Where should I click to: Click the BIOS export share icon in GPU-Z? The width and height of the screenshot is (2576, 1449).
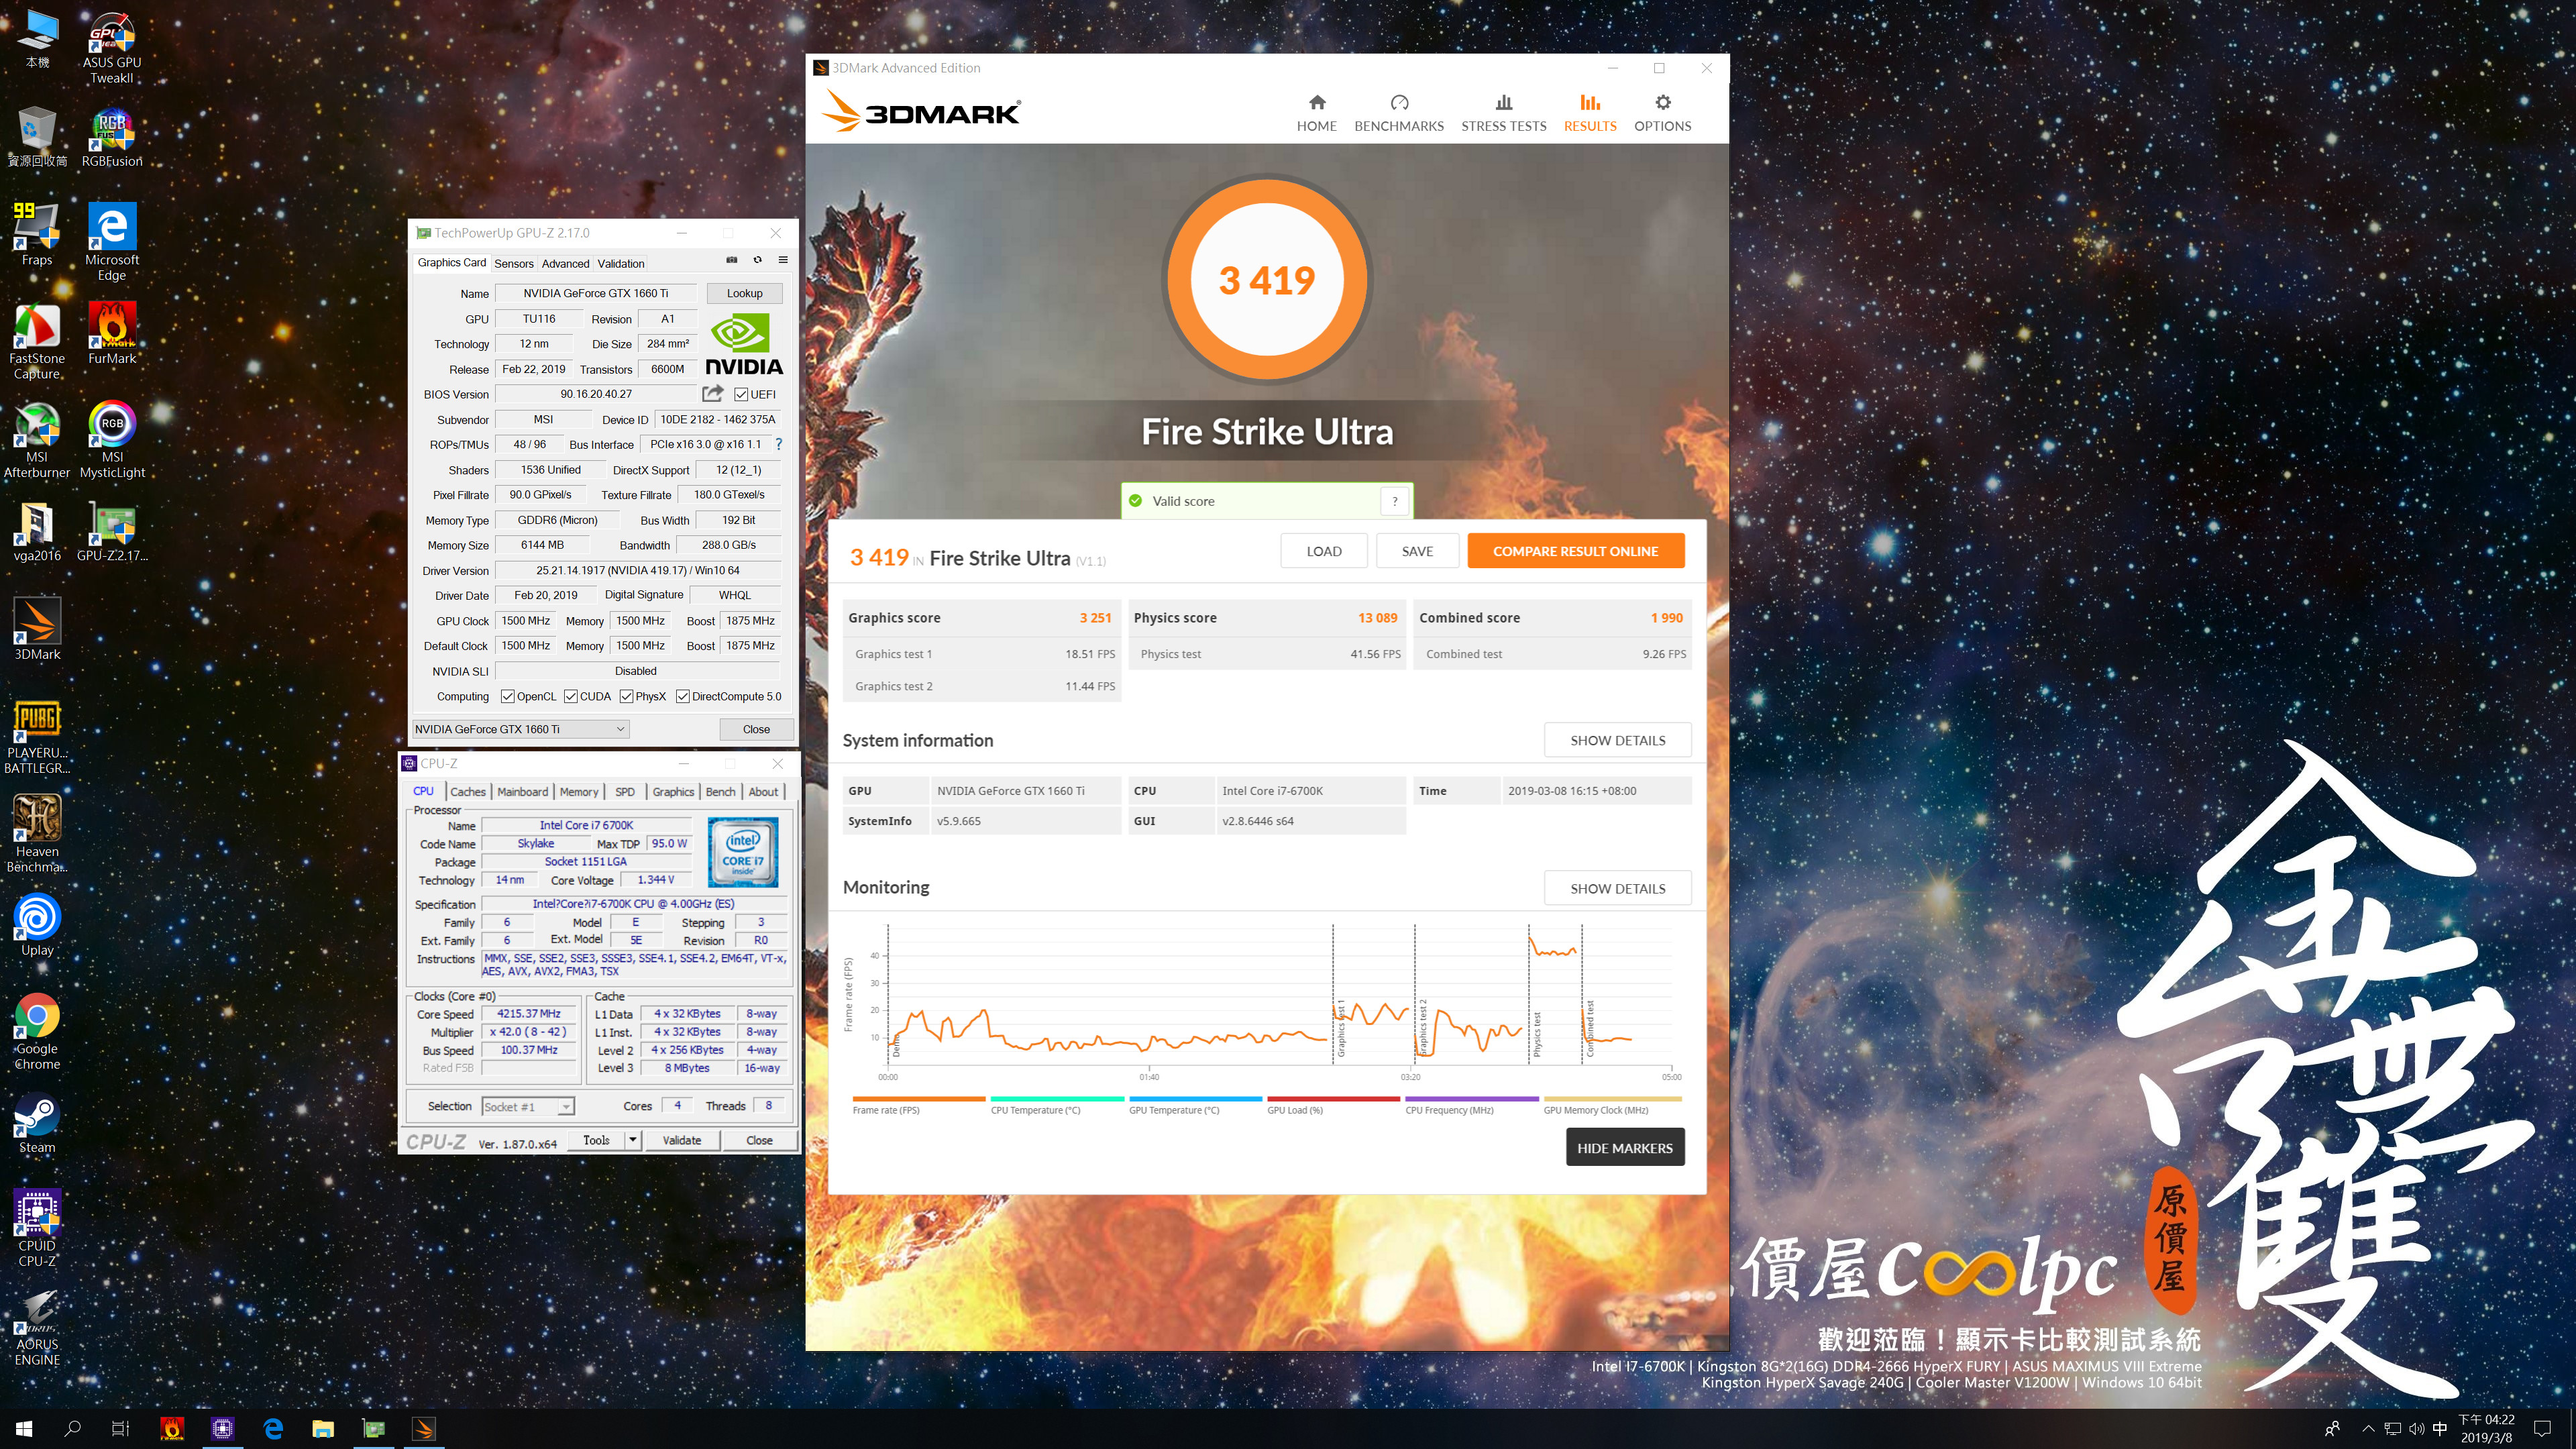click(712, 393)
